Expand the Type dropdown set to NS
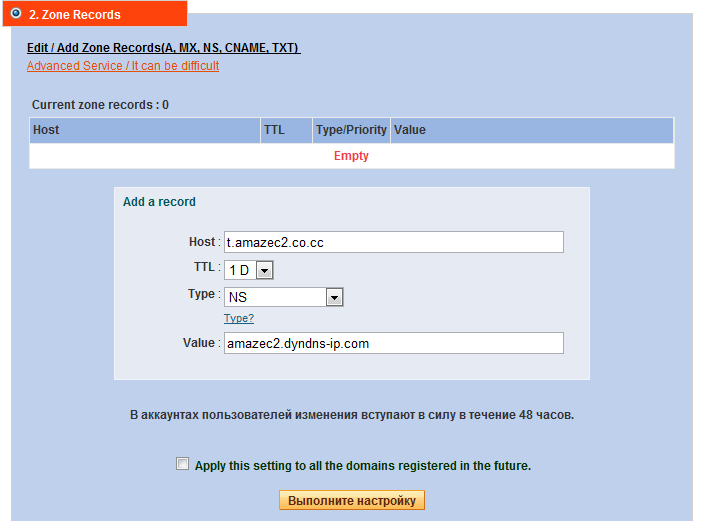701x521 pixels. pos(283,297)
